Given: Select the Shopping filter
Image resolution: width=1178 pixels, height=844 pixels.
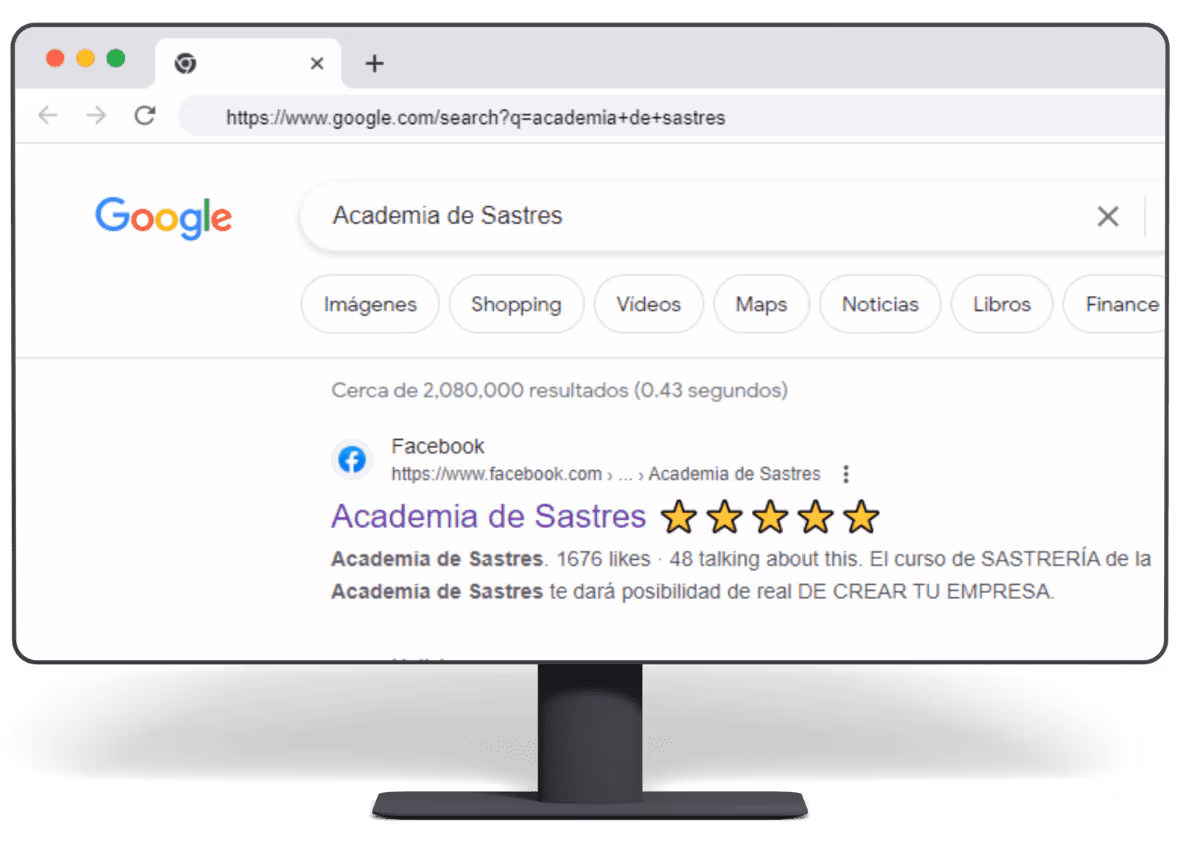Looking at the screenshot, I should click(x=516, y=304).
